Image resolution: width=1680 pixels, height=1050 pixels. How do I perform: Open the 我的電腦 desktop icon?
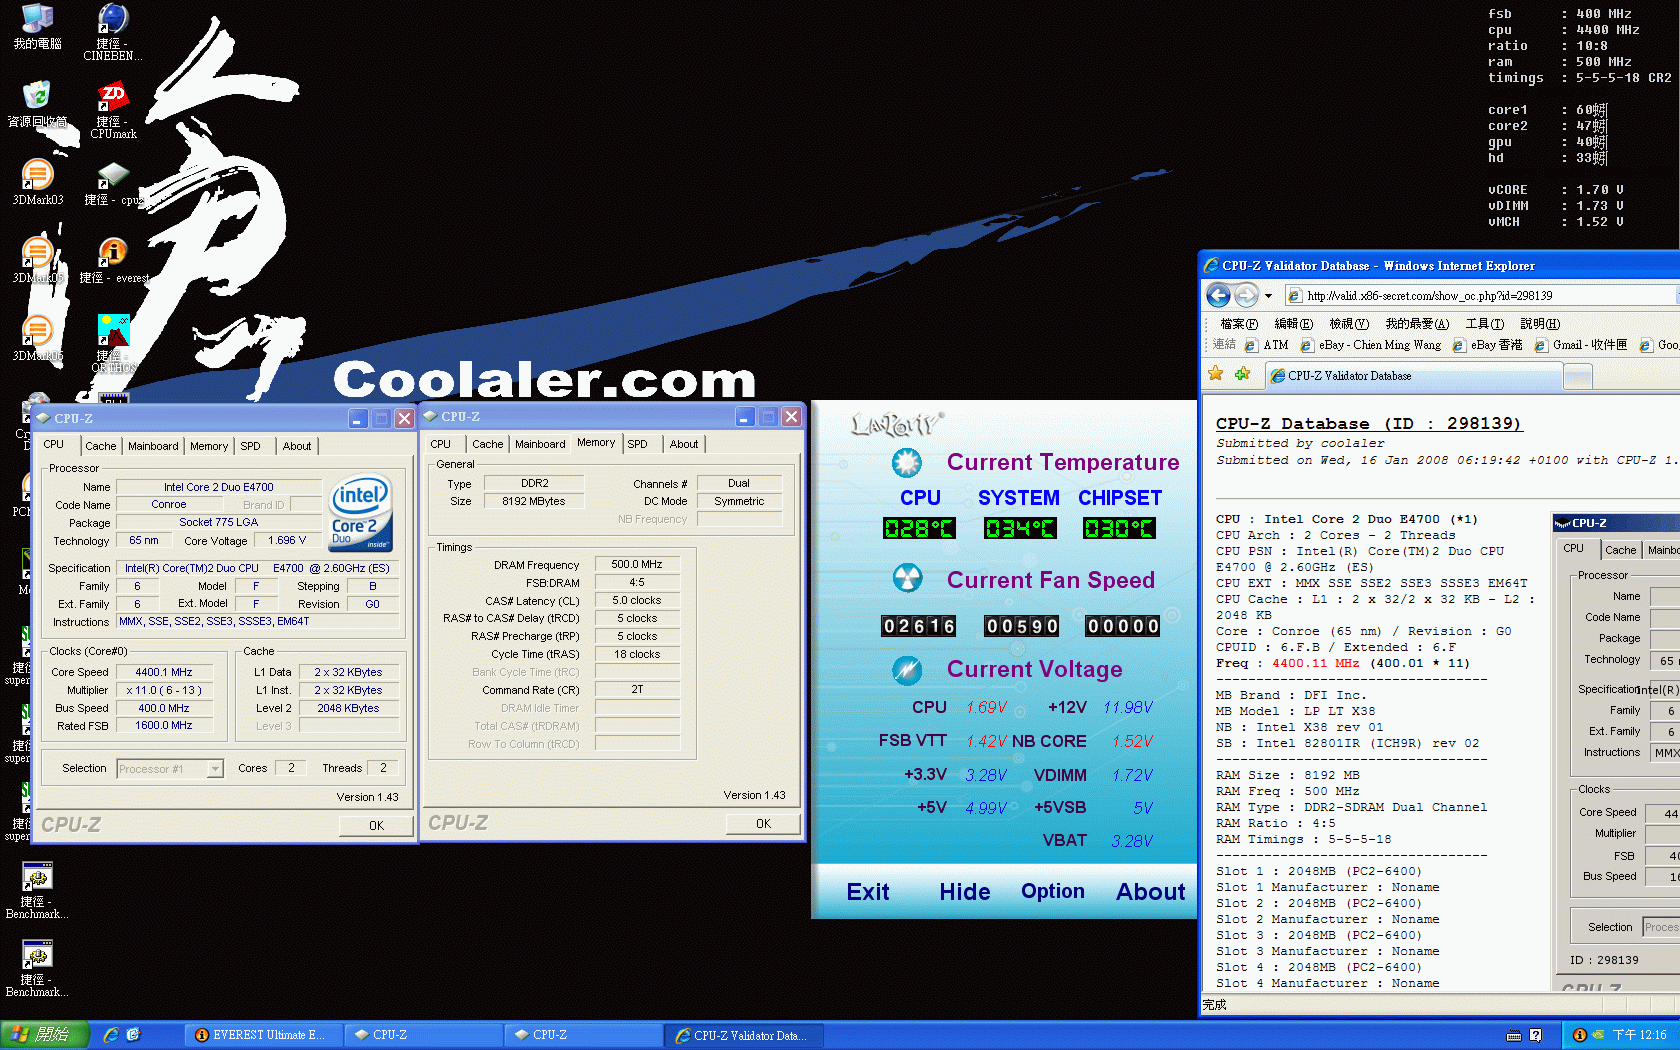[37, 26]
